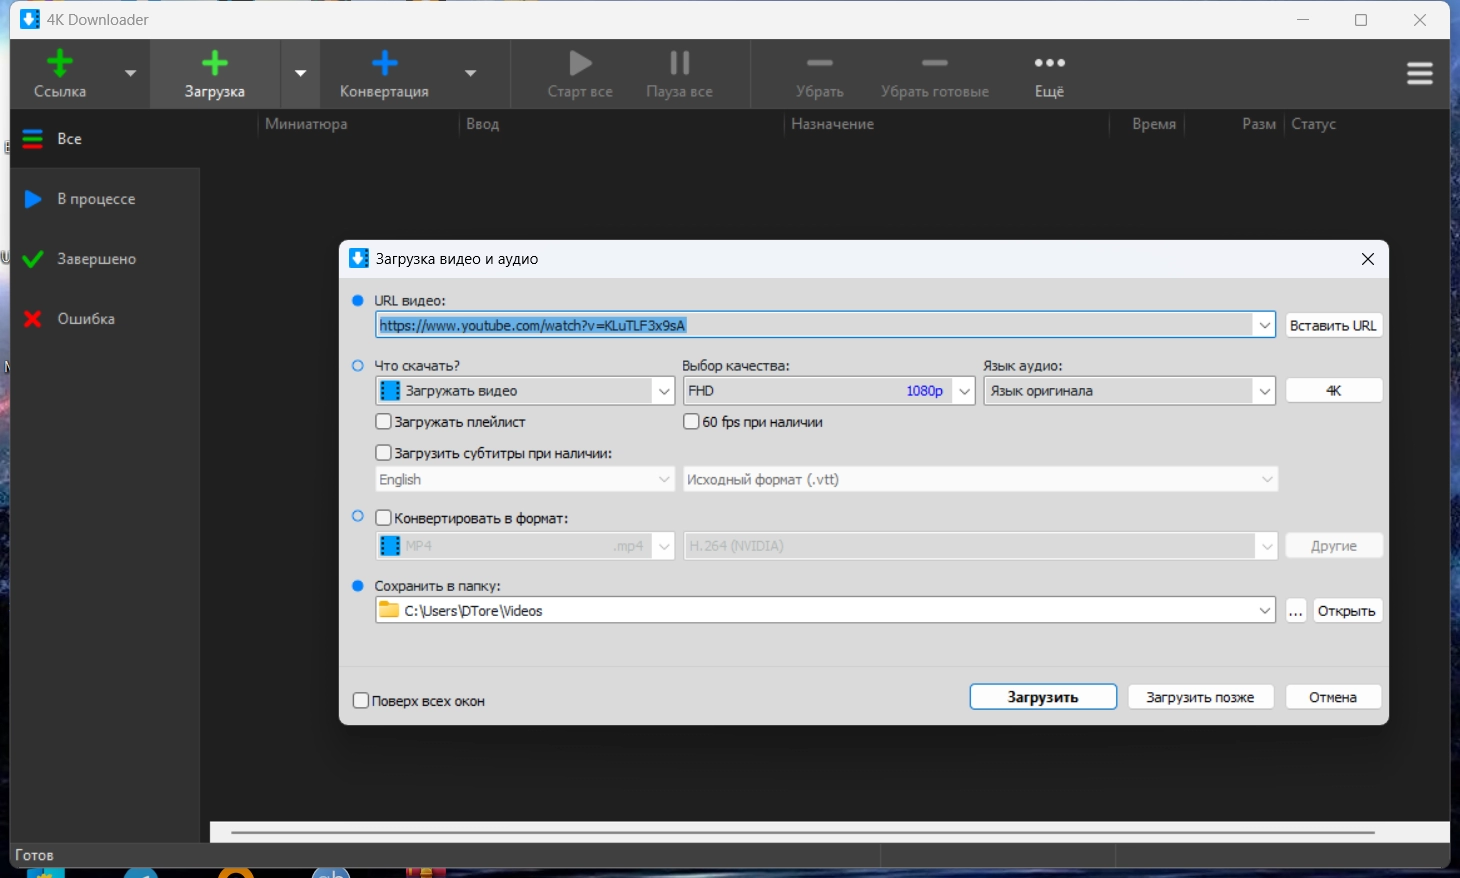This screenshot has width=1460, height=878.
Task: Open the save folder path dropdown
Action: (x=1265, y=610)
